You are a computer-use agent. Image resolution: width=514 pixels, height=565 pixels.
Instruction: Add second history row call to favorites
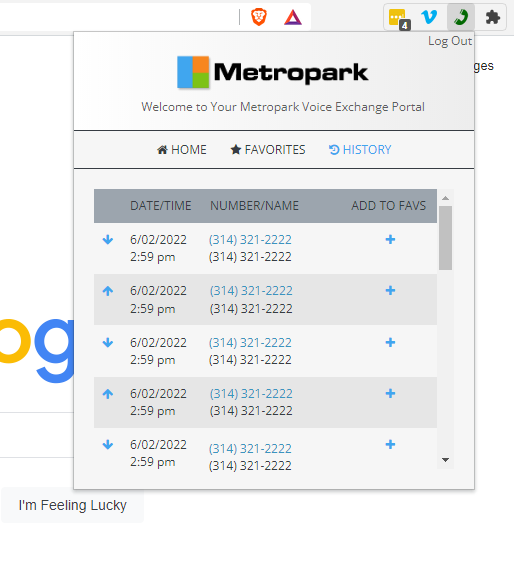390,290
